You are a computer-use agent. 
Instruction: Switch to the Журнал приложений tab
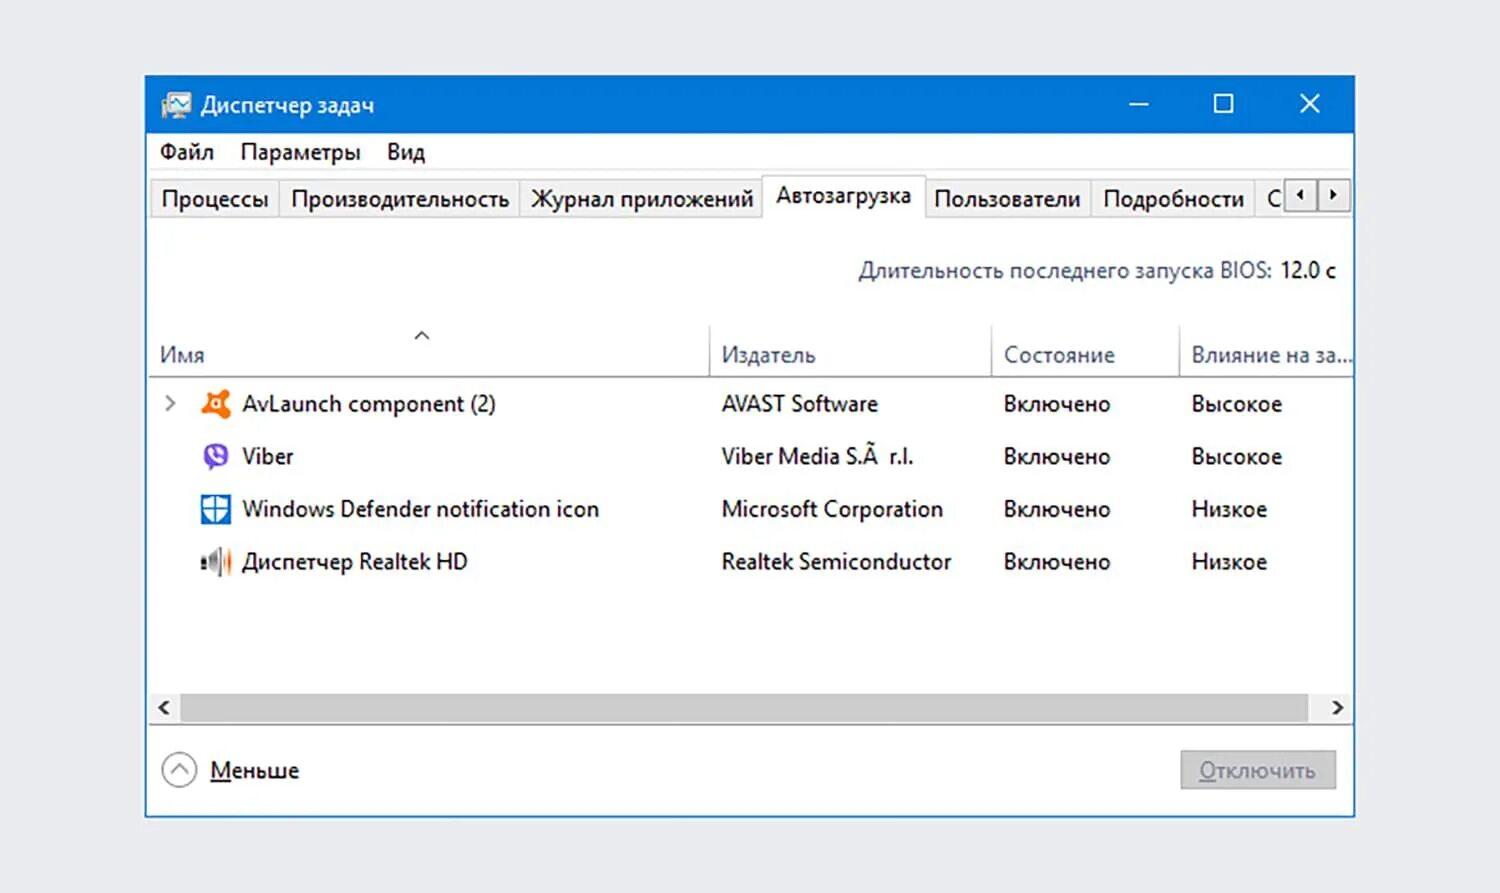pyautogui.click(x=642, y=199)
